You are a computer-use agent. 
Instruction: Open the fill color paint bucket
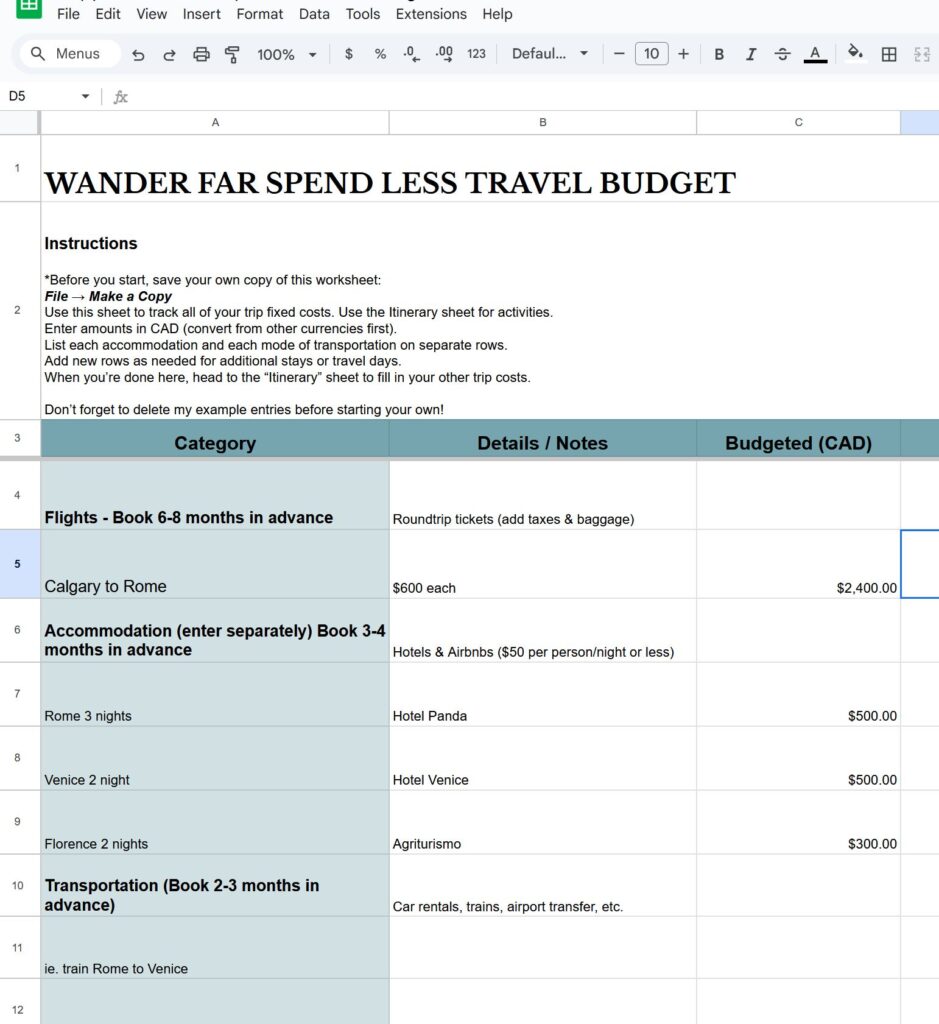pos(854,54)
